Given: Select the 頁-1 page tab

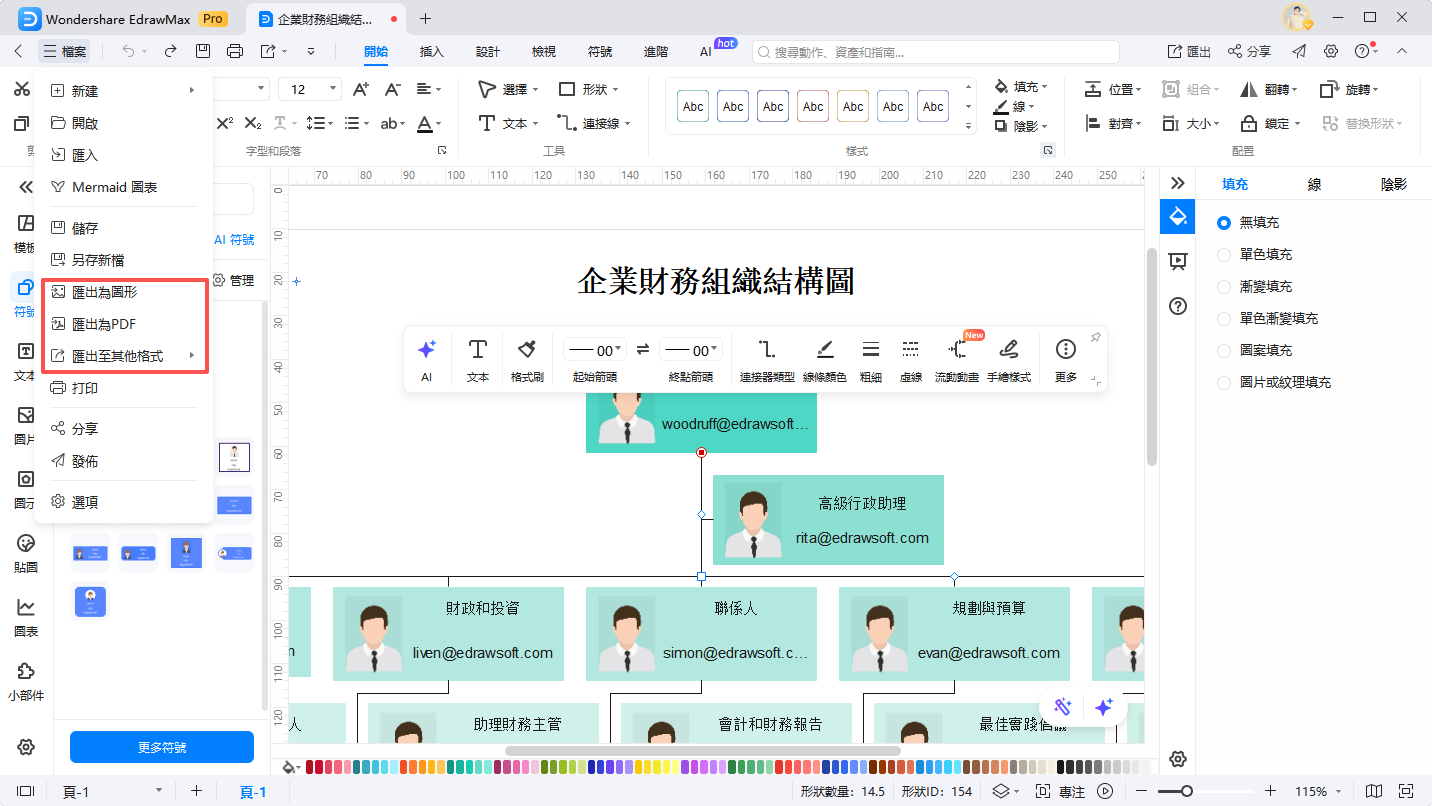Looking at the screenshot, I should coord(253,790).
